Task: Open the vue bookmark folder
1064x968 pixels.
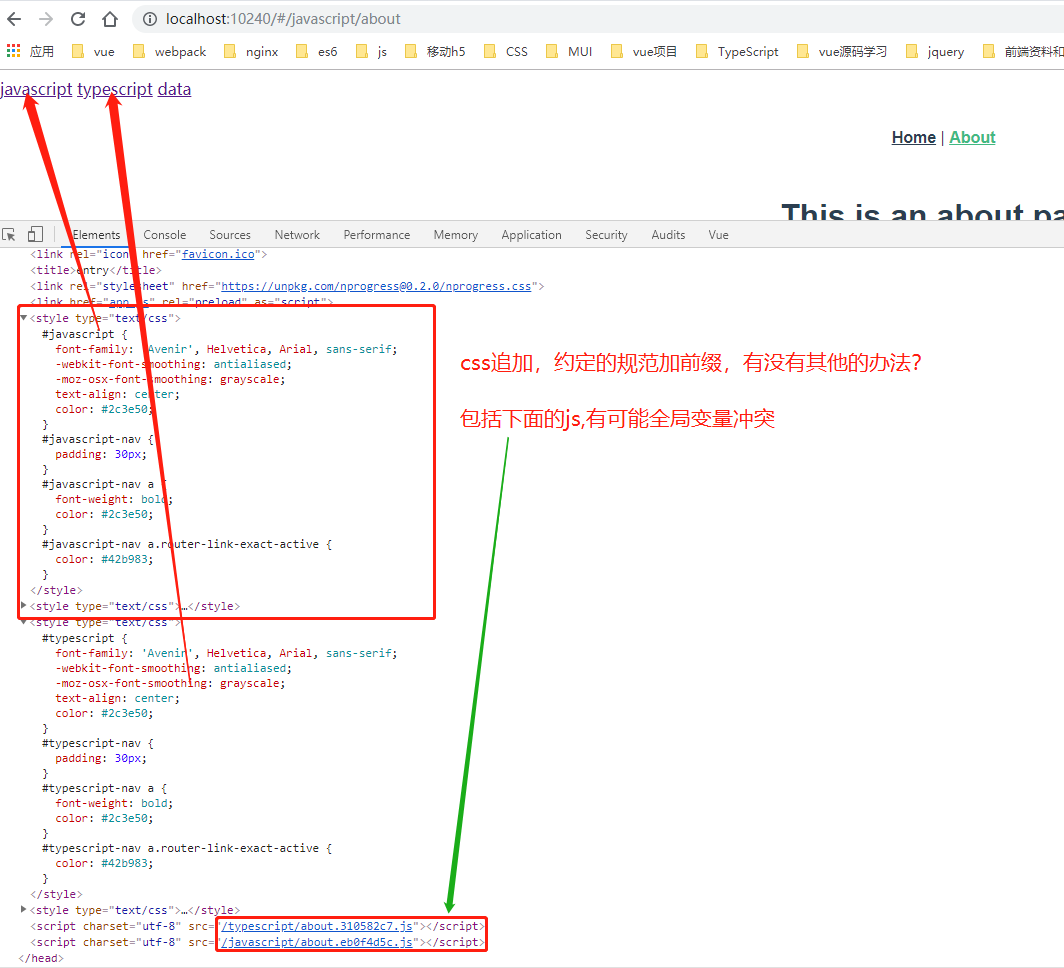Action: (x=94, y=52)
